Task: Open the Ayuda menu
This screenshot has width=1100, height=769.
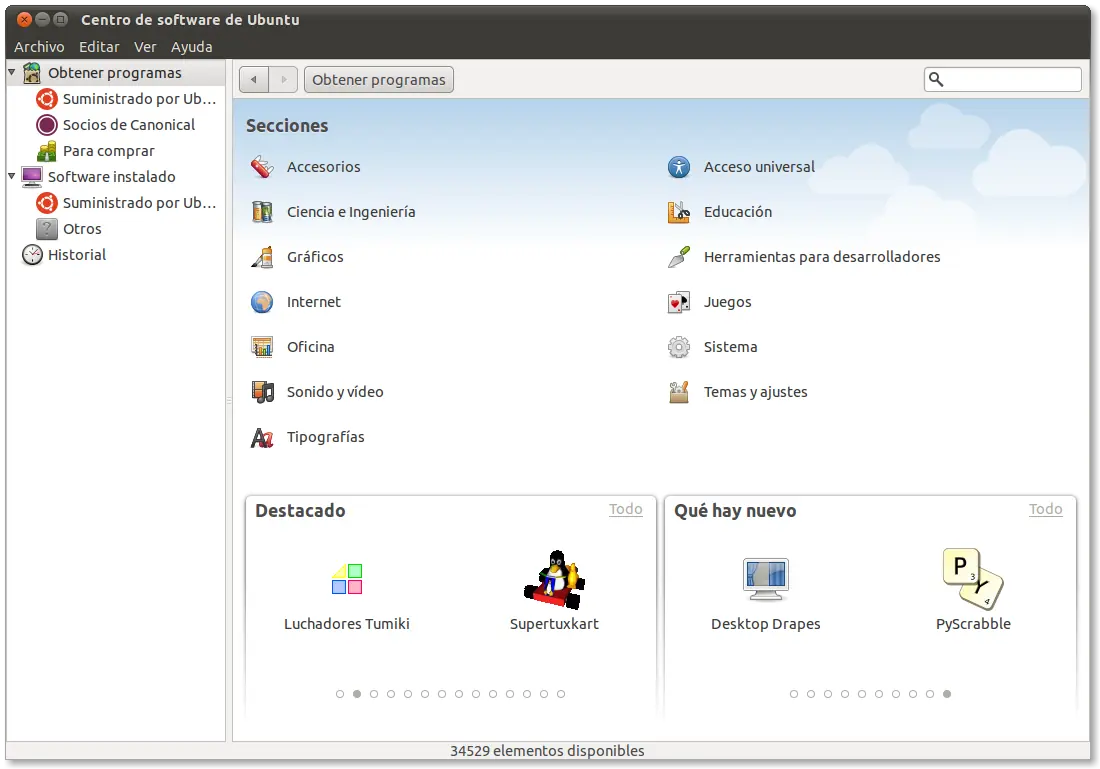Action: point(192,47)
